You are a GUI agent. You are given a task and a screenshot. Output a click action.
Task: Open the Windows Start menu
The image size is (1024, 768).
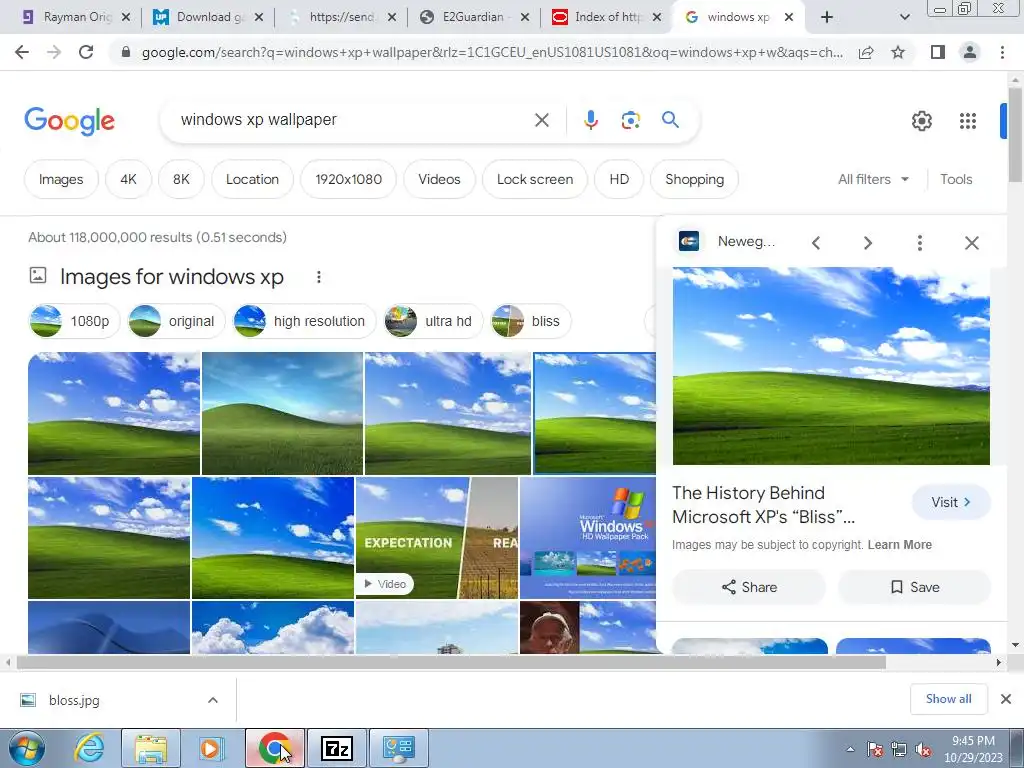click(27, 748)
